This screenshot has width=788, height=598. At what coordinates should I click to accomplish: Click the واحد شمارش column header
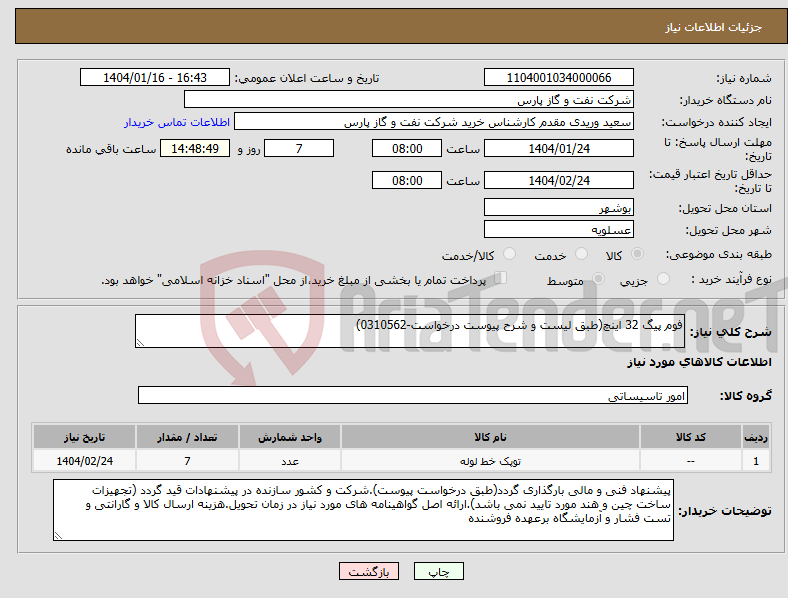pyautogui.click(x=290, y=437)
